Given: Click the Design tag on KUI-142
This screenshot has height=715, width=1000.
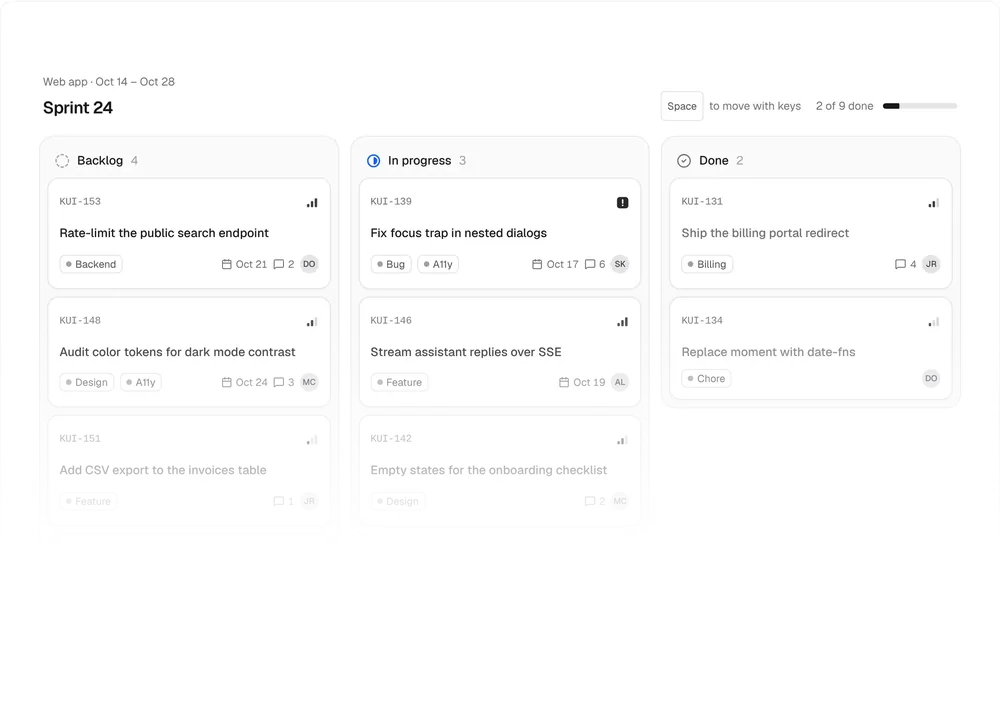Looking at the screenshot, I should 398,501.
